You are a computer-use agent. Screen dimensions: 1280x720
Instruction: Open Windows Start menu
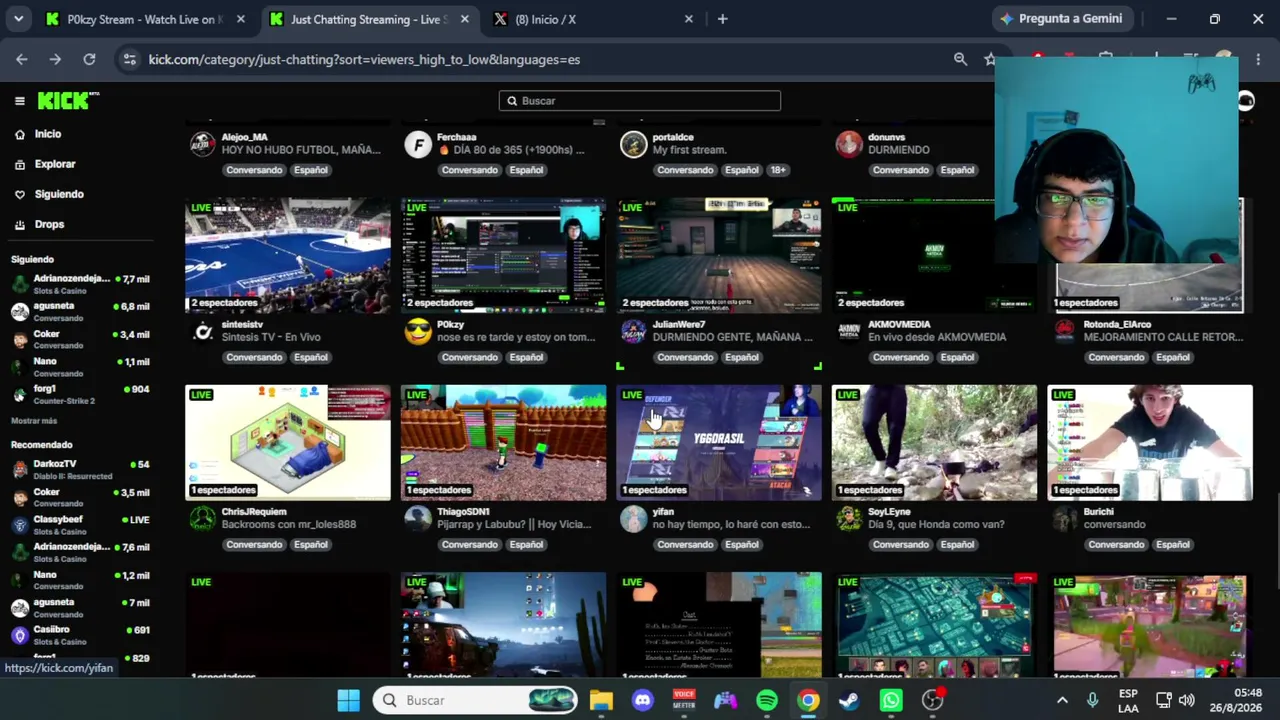tap(348, 700)
